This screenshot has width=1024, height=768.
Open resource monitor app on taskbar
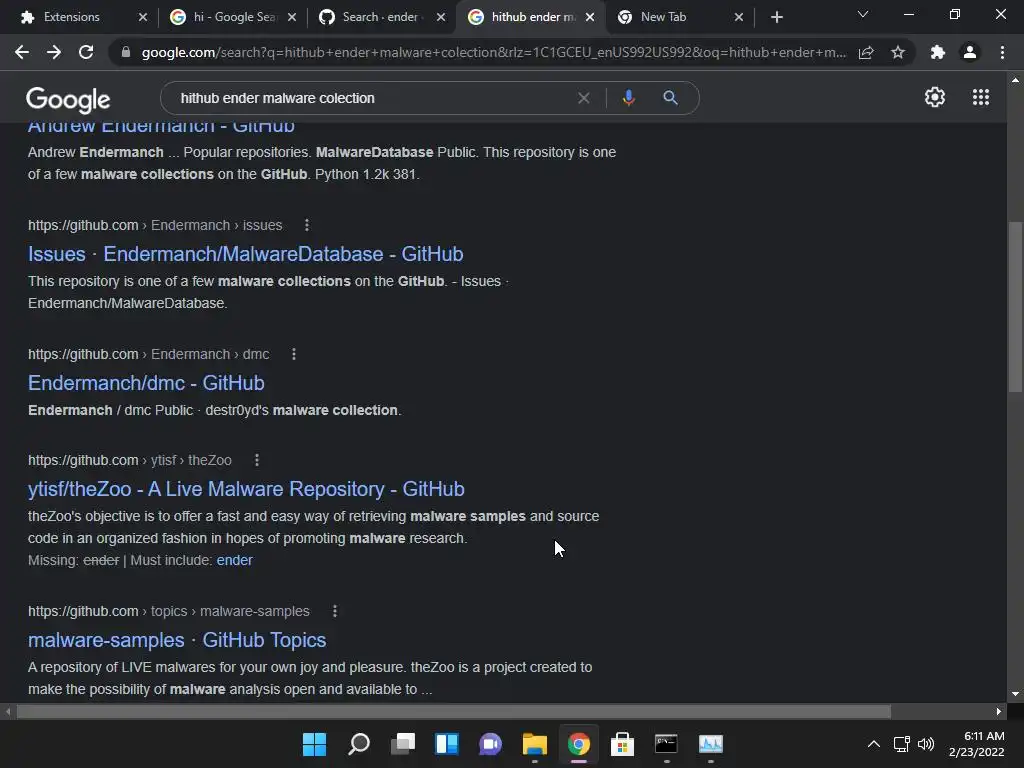[711, 744]
